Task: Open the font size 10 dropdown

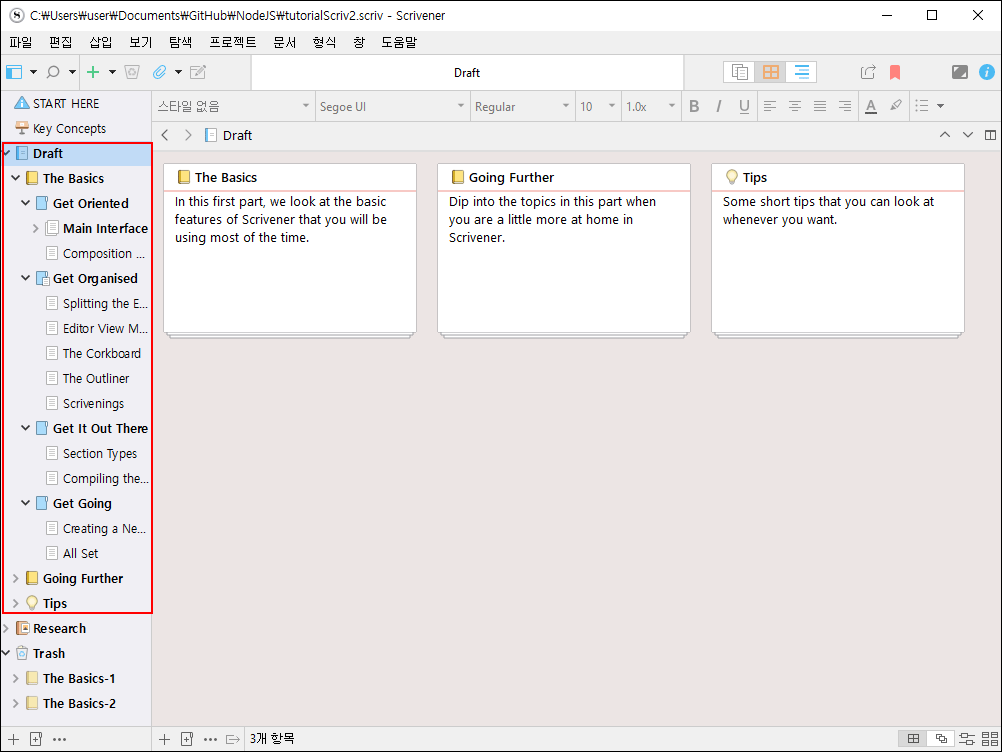Action: 597,106
